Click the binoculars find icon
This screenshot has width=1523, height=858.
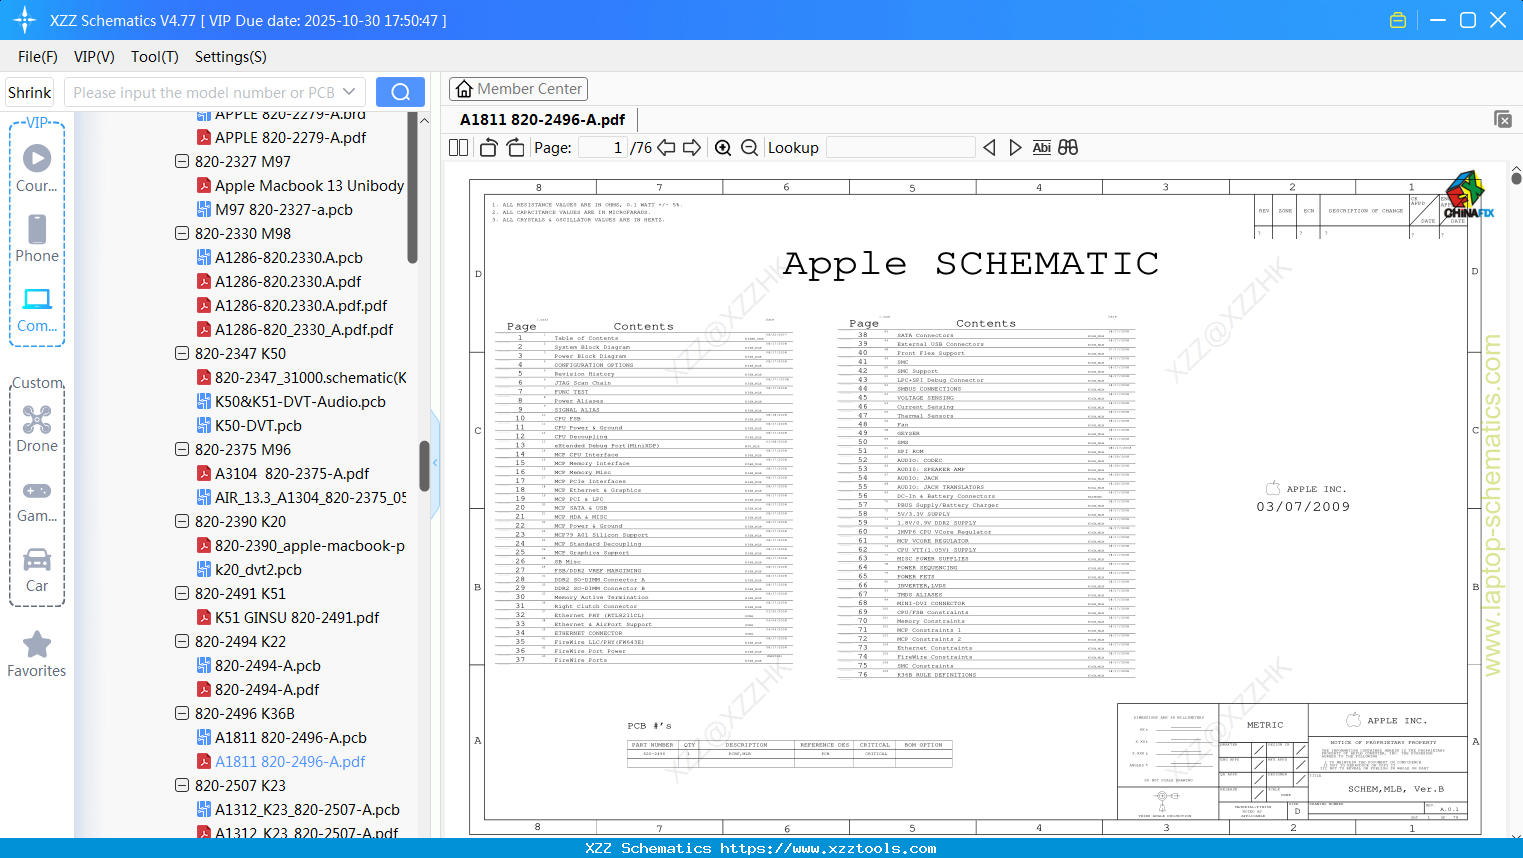pos(1068,148)
